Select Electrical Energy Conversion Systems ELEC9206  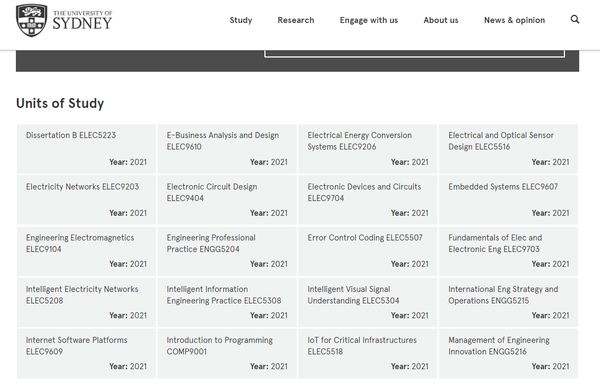[x=368, y=149]
